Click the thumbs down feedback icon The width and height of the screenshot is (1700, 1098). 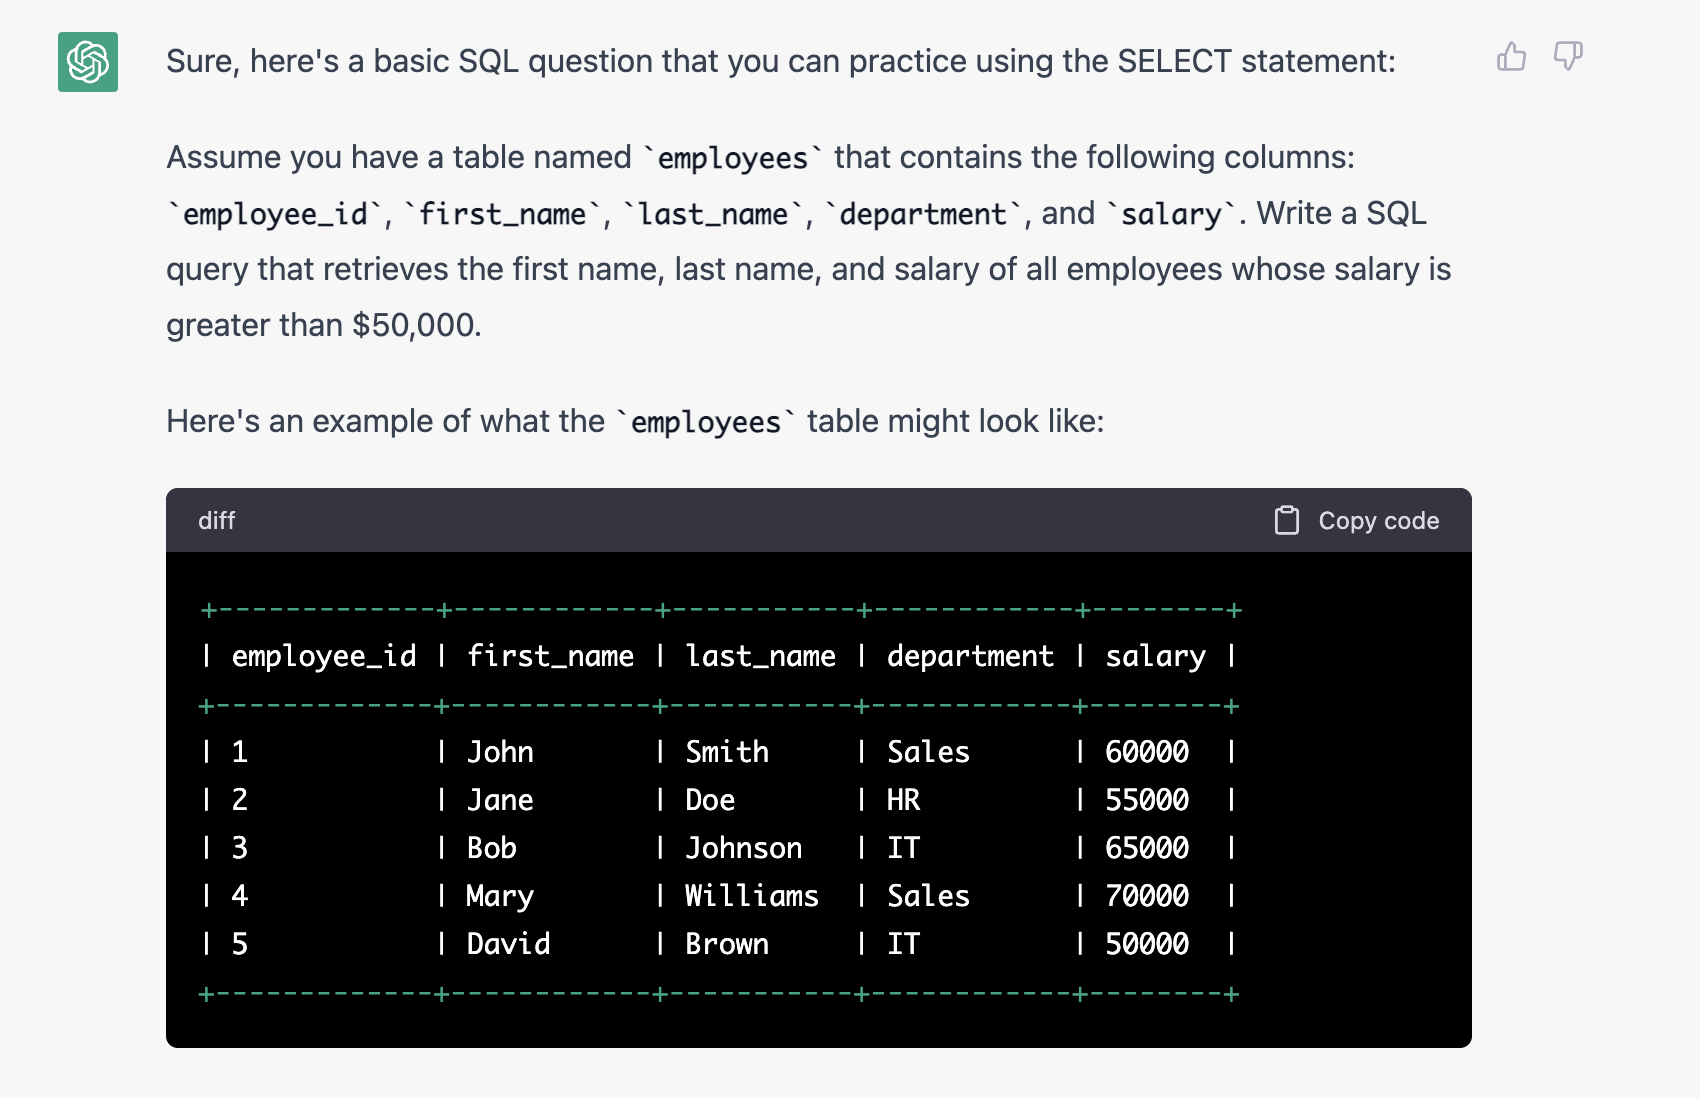(x=1567, y=57)
